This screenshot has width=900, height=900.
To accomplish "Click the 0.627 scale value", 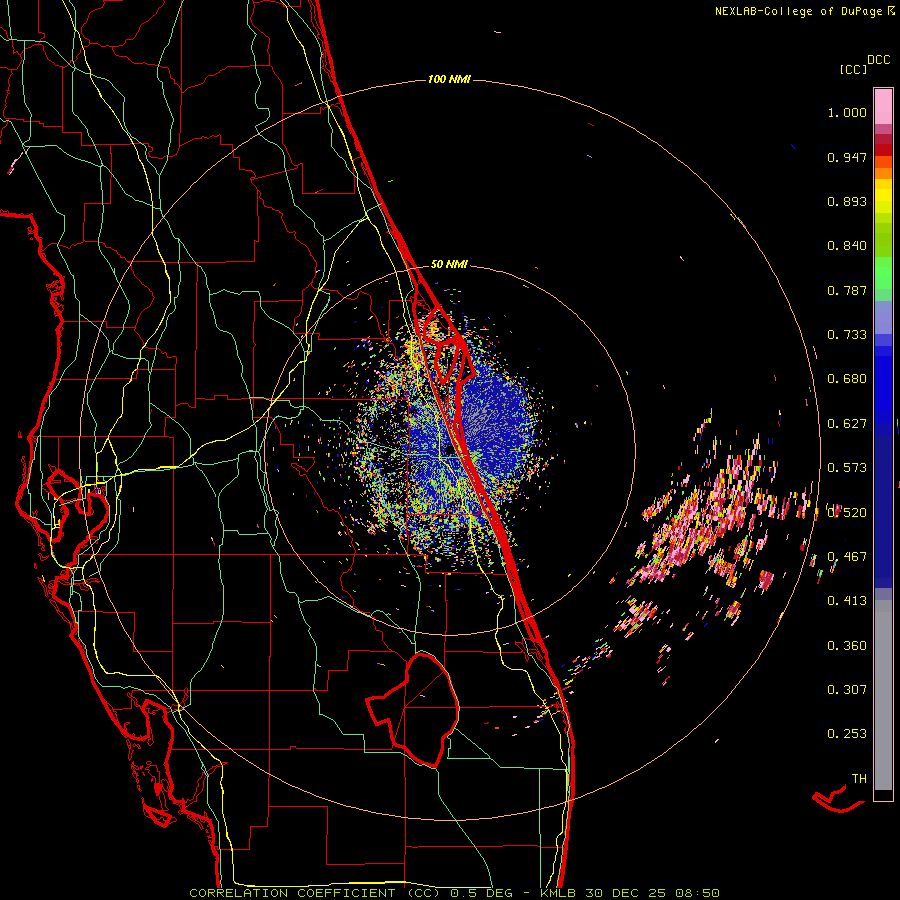I will [847, 424].
